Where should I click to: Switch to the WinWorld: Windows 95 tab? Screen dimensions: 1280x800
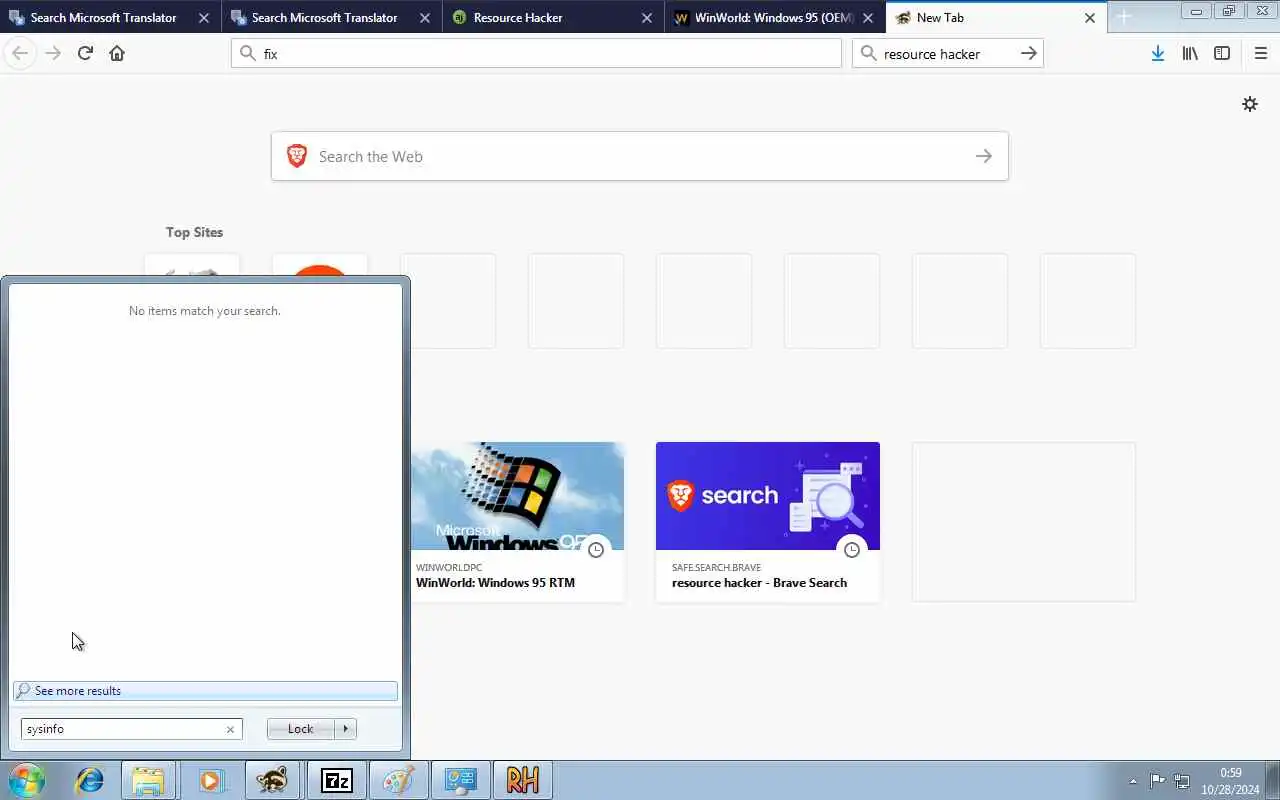(x=774, y=18)
